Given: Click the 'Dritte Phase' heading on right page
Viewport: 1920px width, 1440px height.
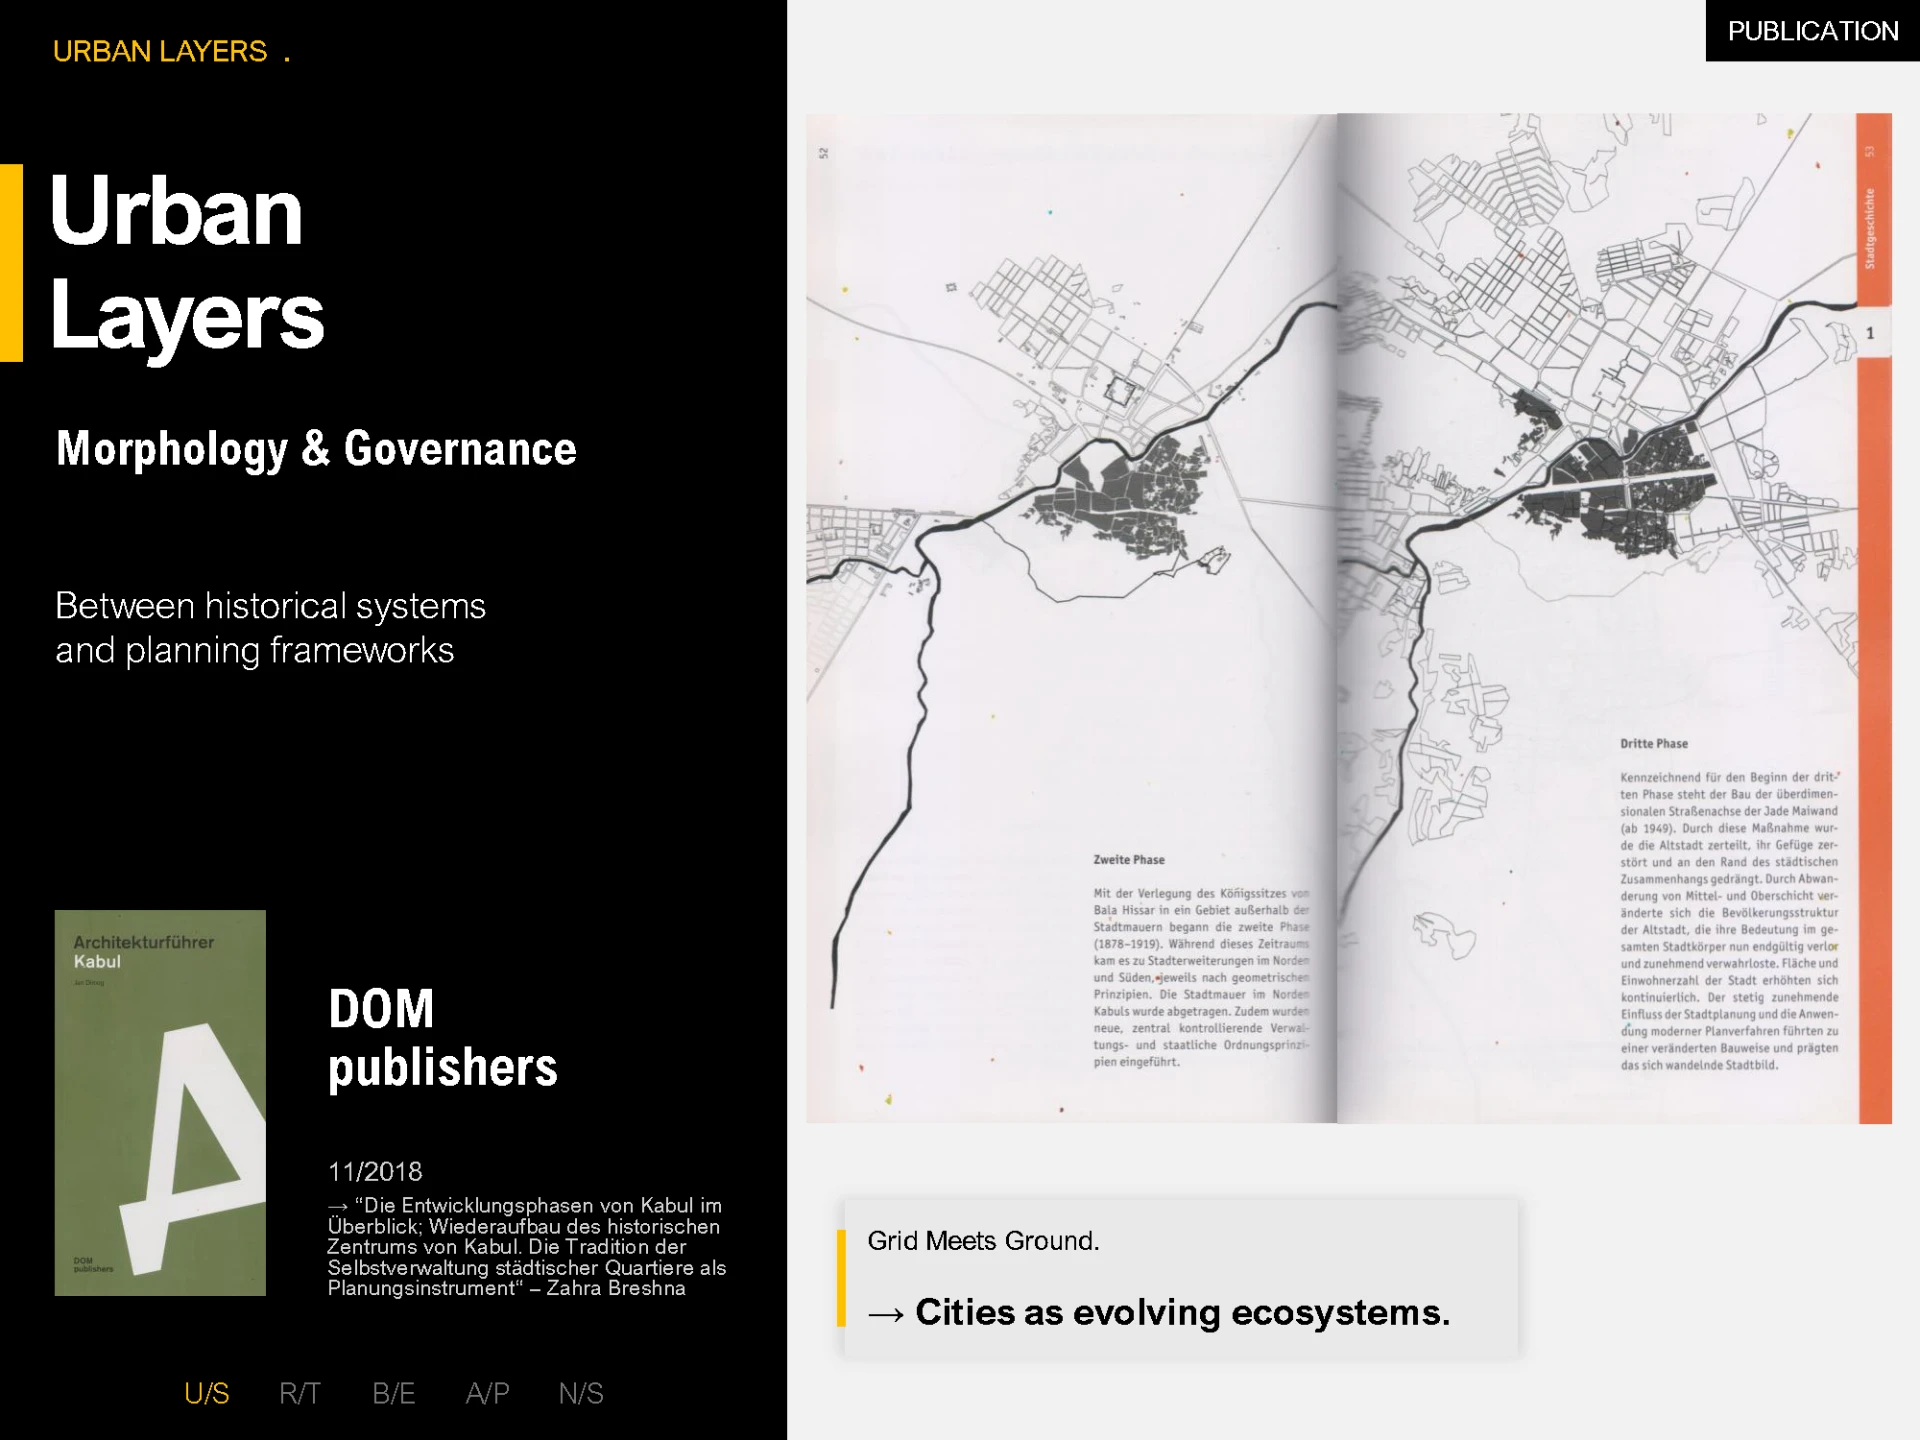Looking at the screenshot, I should [x=1654, y=744].
